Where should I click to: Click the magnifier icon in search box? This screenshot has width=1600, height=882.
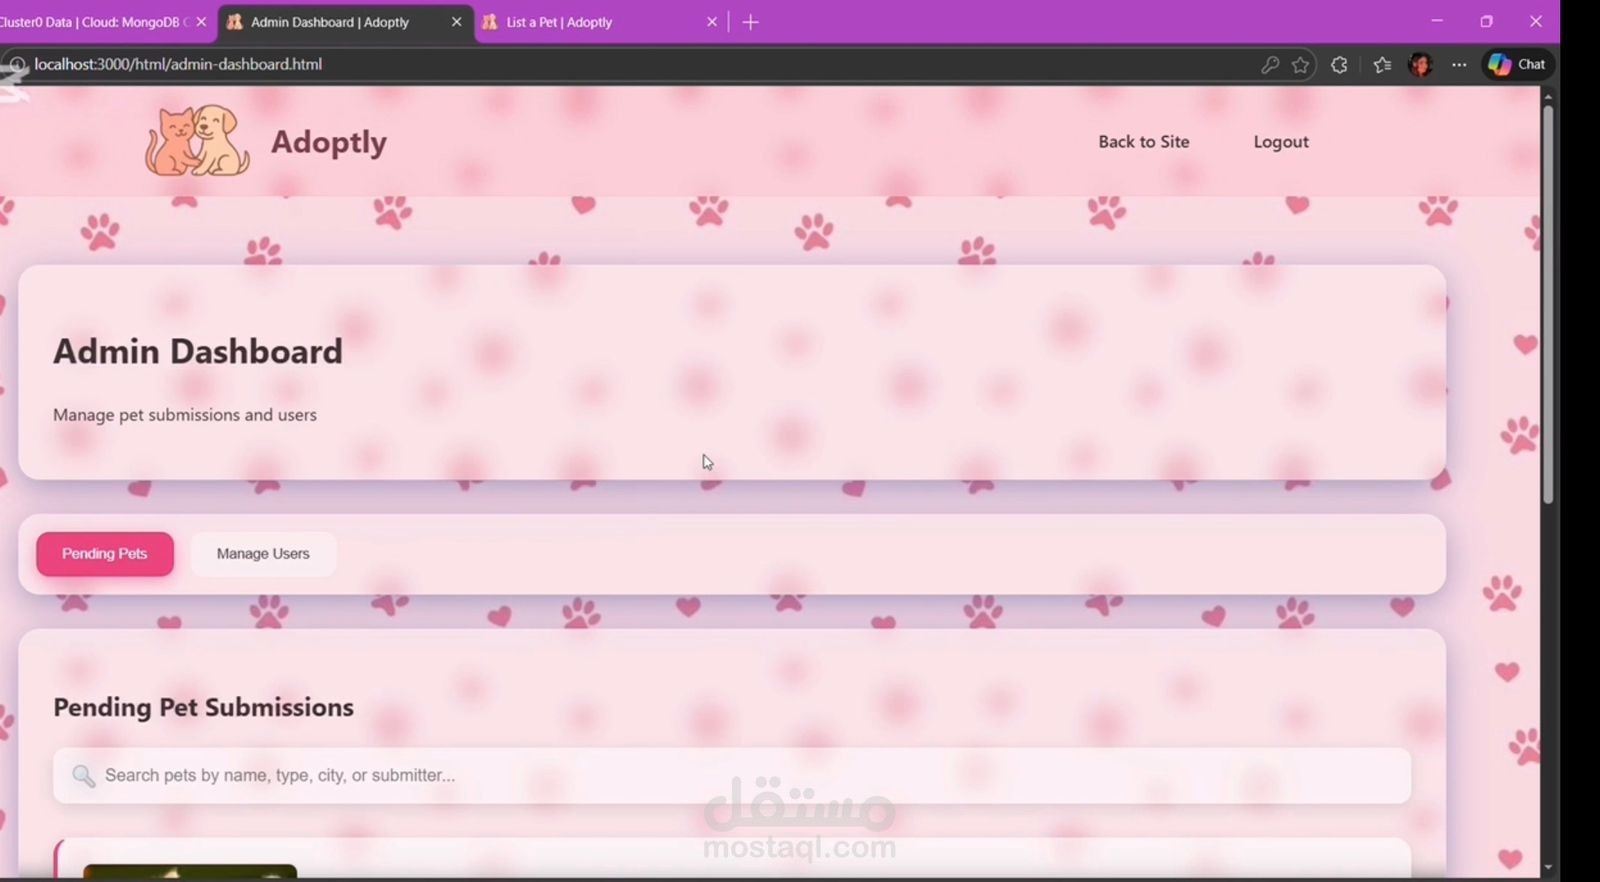coord(84,776)
